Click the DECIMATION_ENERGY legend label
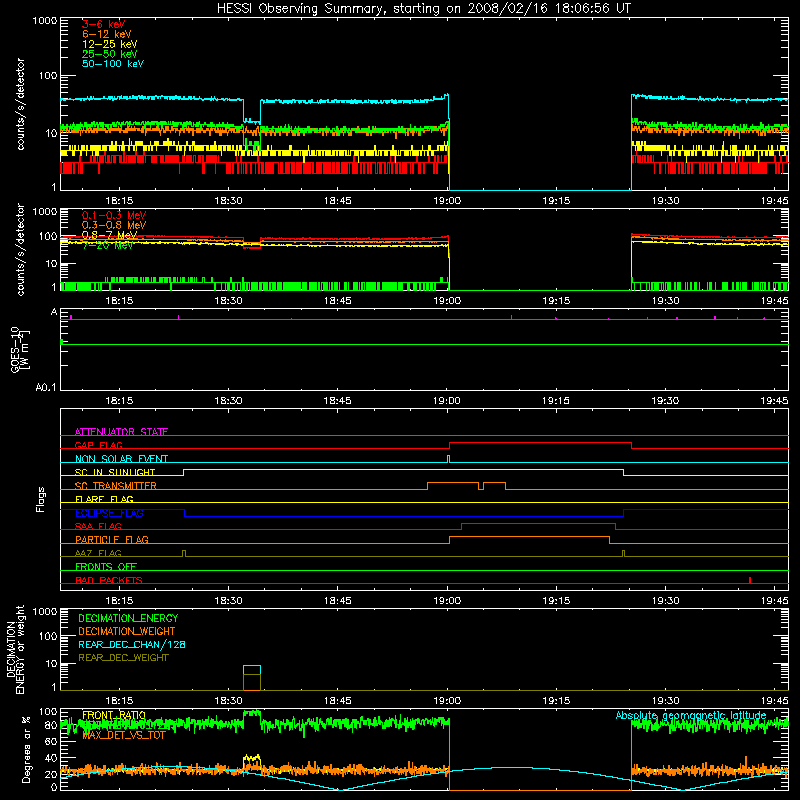The image size is (800, 800). pyautogui.click(x=128, y=618)
